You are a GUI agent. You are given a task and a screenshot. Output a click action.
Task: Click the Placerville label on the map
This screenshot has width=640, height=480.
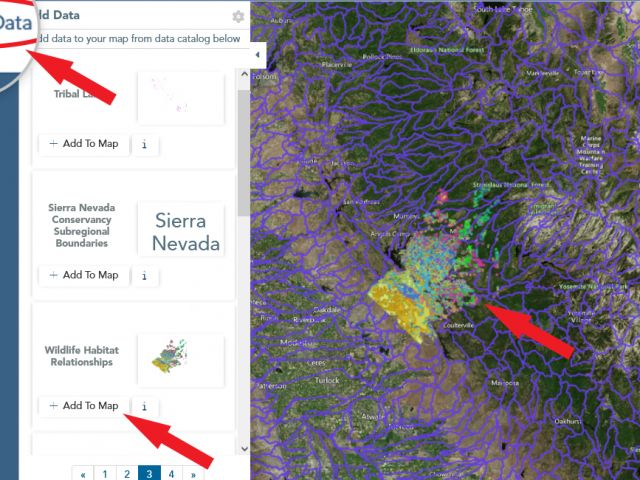[x=336, y=64]
